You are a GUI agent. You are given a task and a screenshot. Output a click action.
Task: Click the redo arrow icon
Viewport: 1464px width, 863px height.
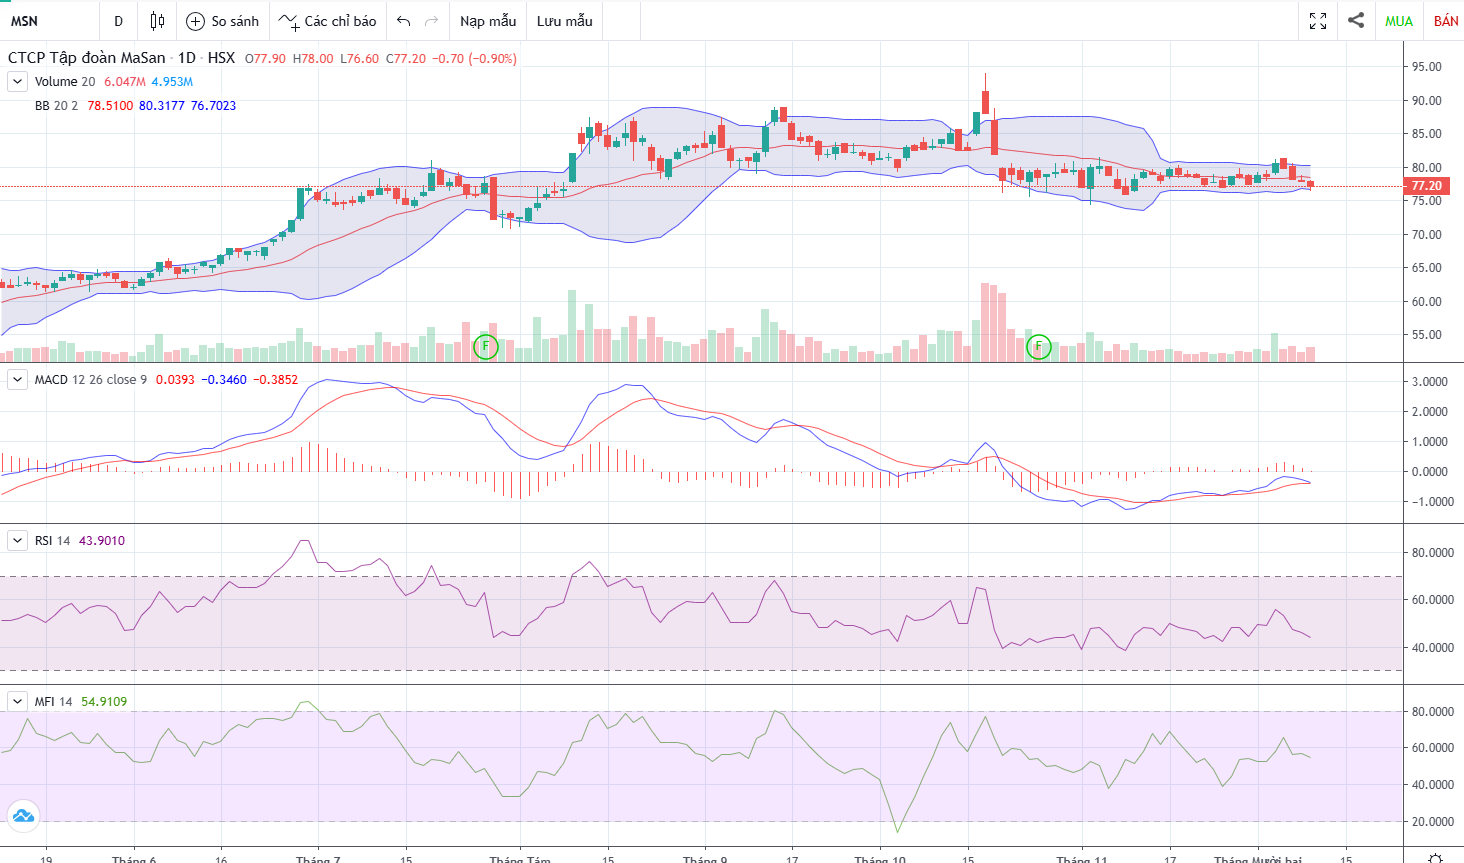(432, 21)
